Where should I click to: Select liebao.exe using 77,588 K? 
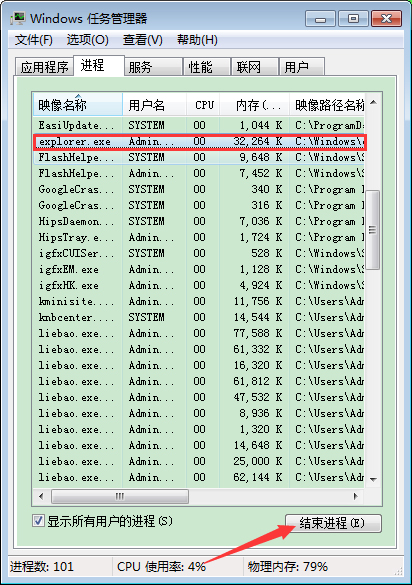[x=199, y=333]
